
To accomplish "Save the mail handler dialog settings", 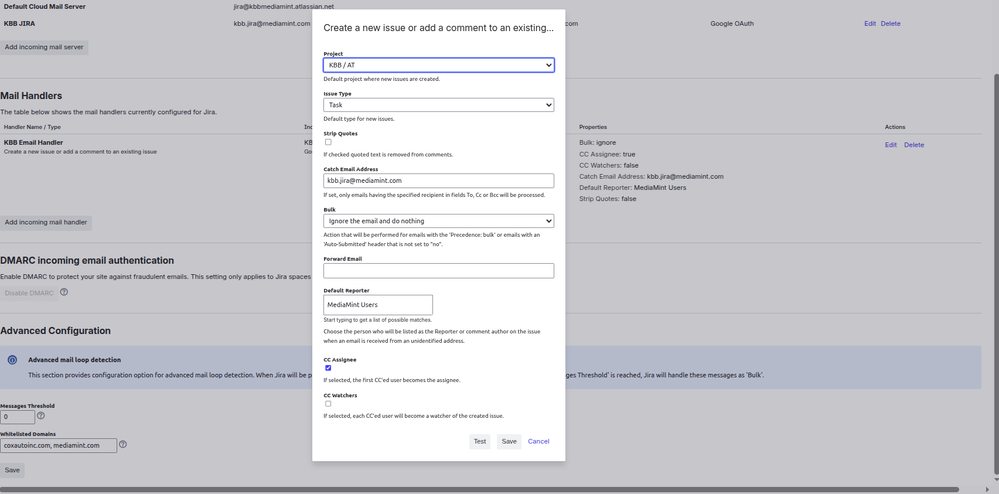I will click(509, 442).
